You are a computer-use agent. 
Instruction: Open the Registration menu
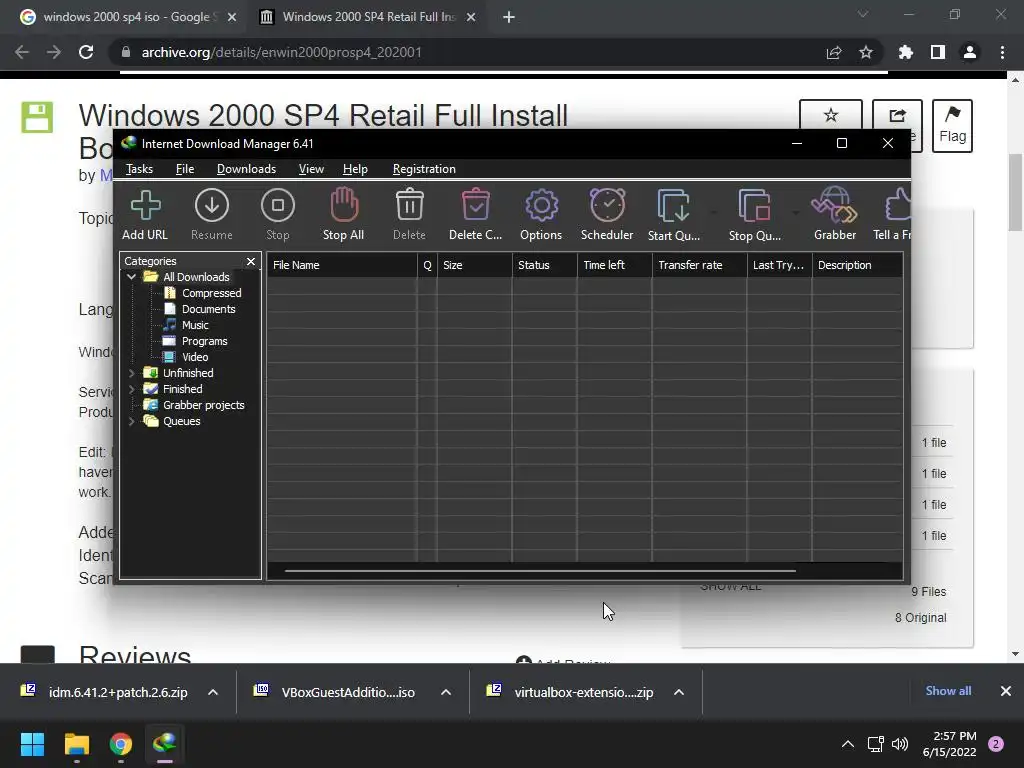click(424, 168)
